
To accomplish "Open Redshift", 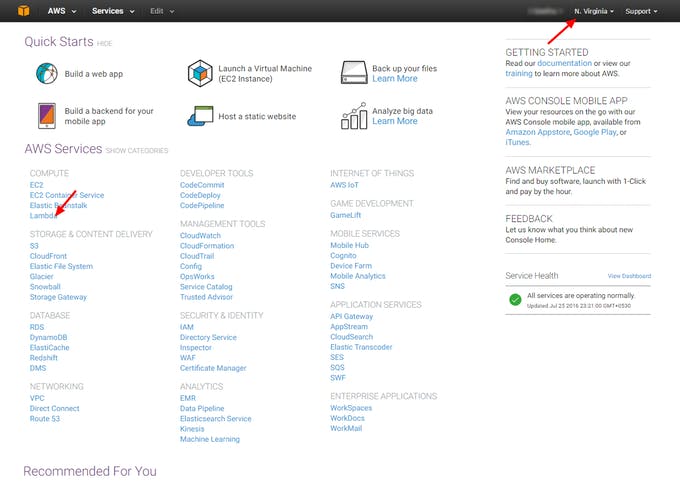I will point(43,358).
